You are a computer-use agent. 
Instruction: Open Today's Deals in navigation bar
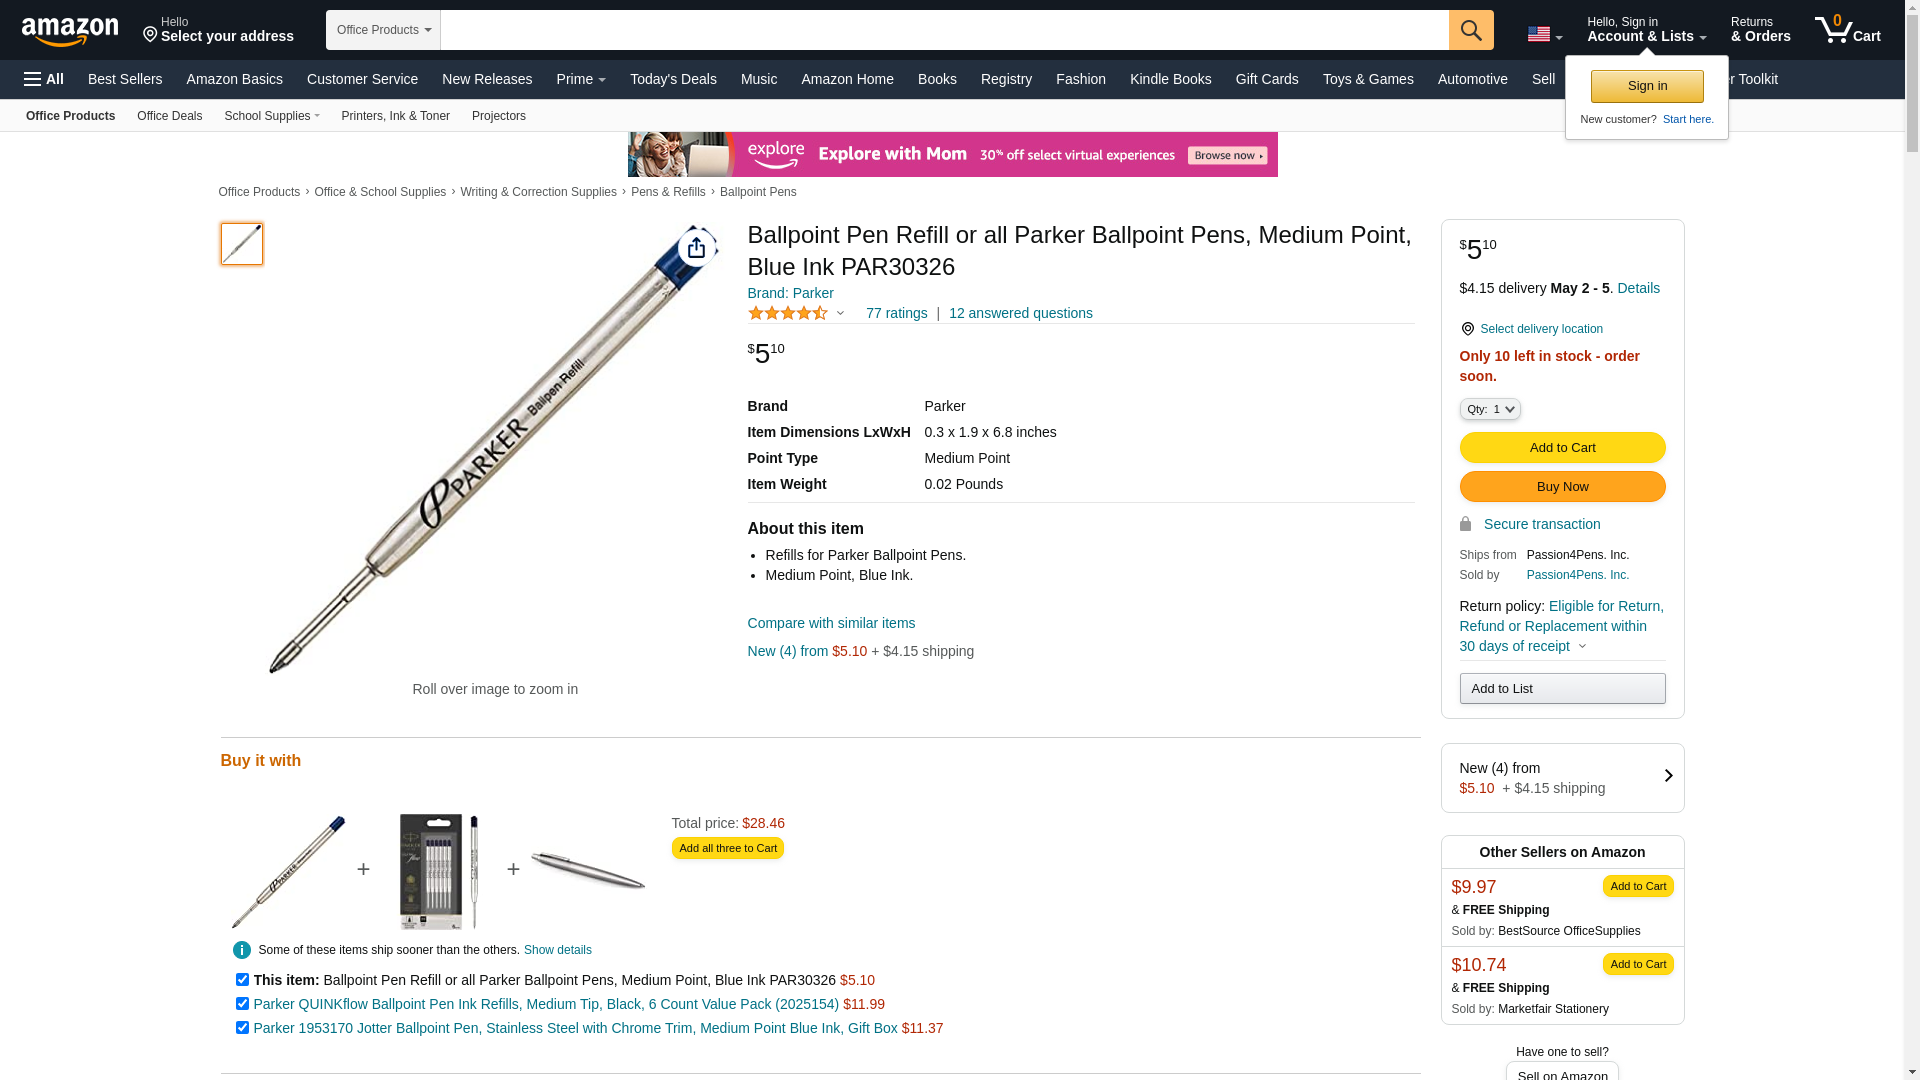tap(673, 79)
